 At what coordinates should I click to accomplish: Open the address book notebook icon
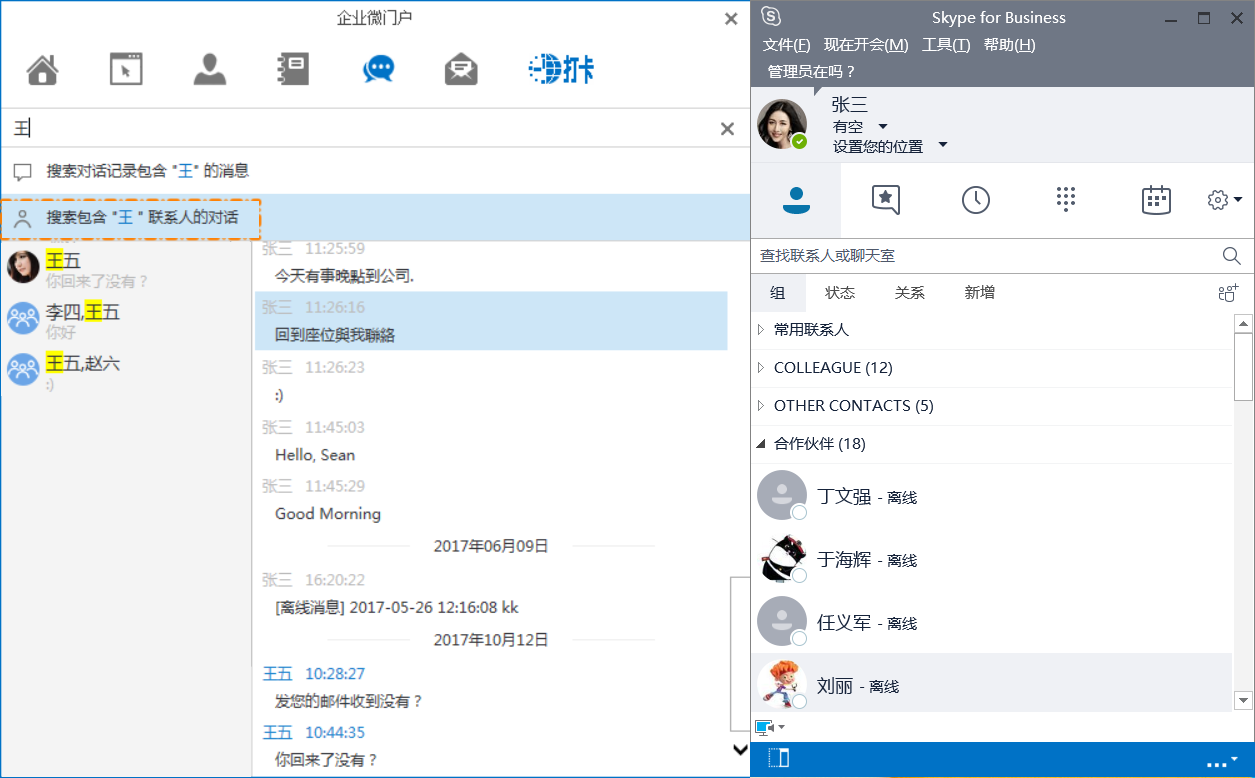coord(294,69)
